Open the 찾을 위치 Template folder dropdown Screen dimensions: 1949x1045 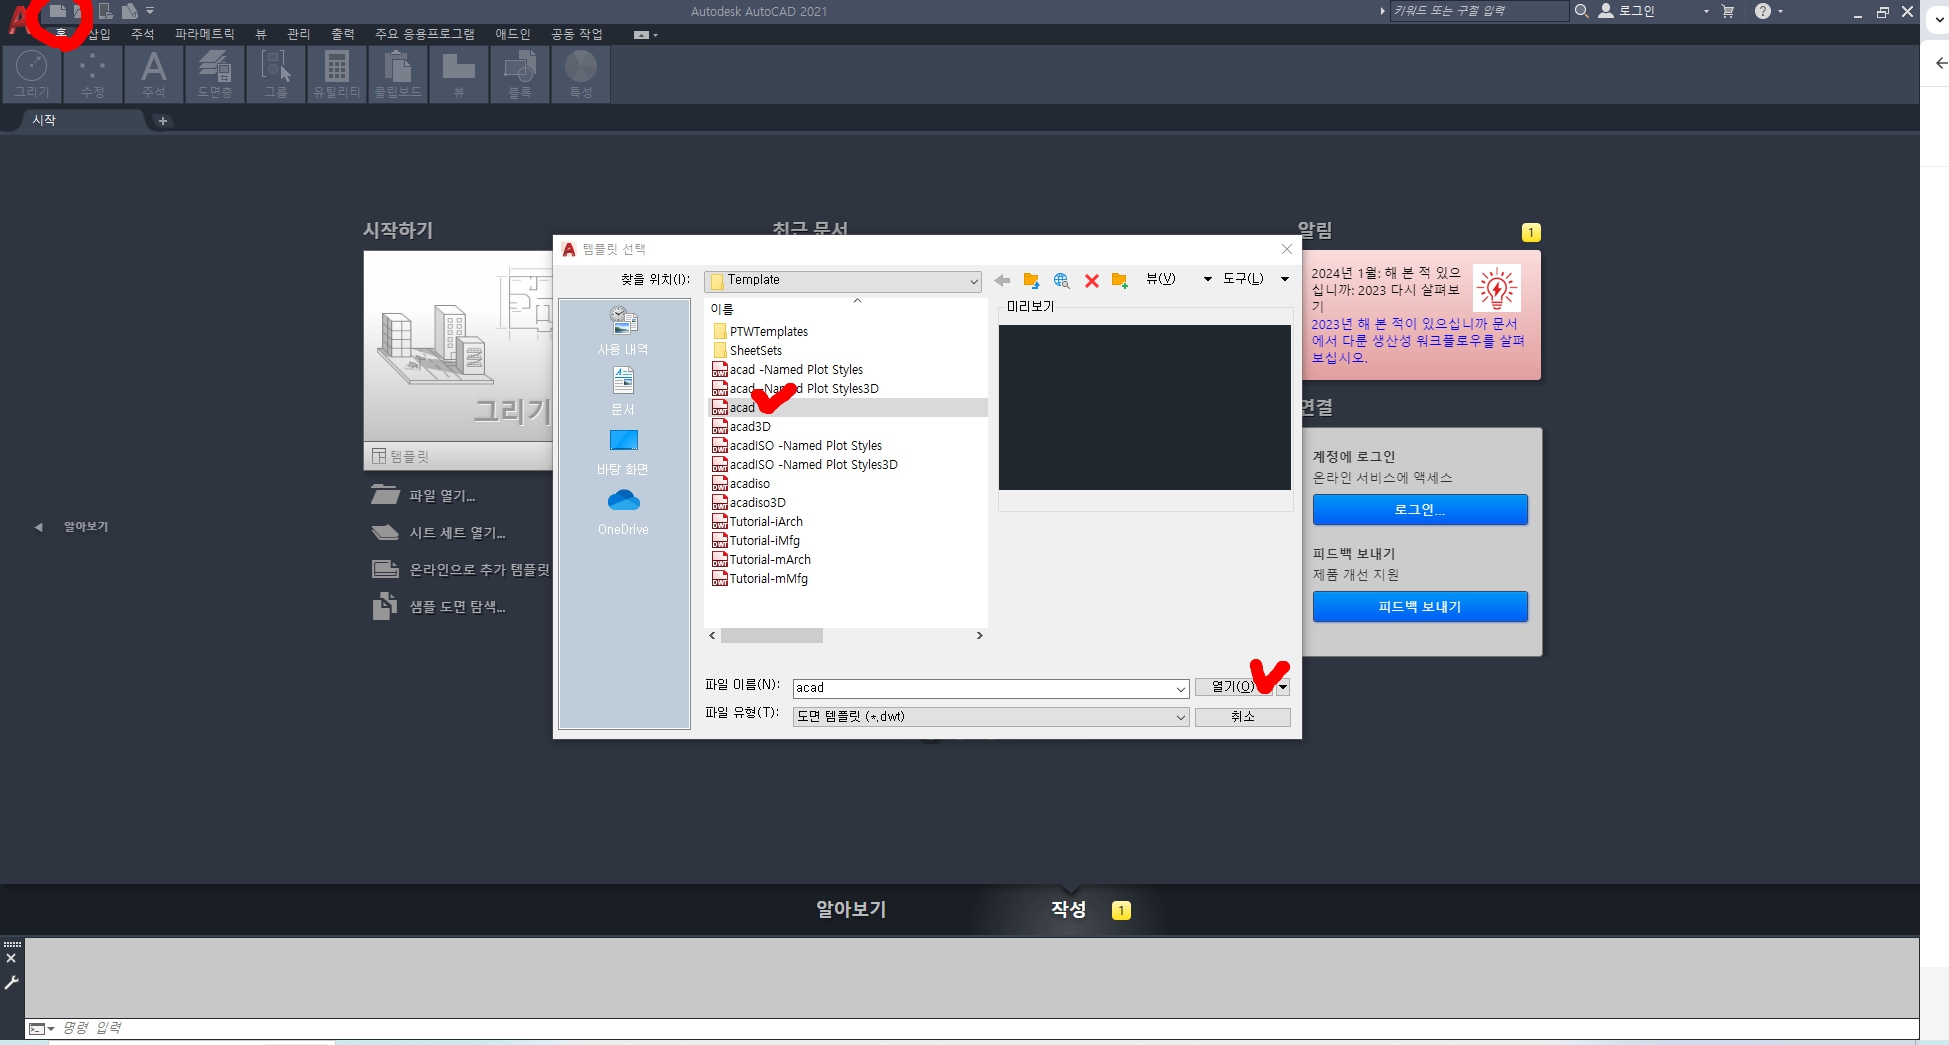843,281
